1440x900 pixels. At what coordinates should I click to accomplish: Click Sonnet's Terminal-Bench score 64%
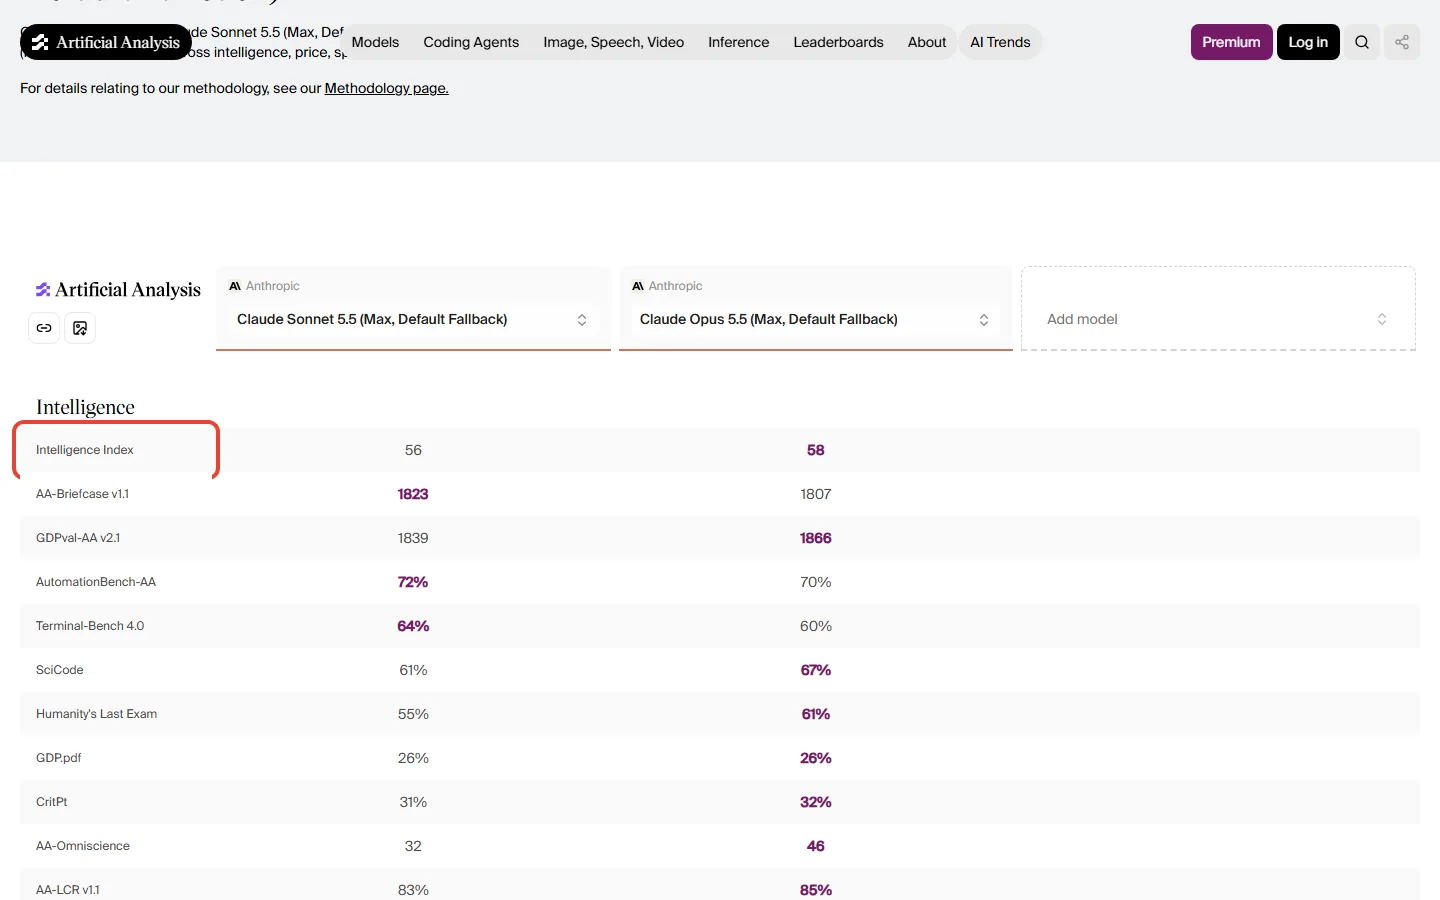413,626
